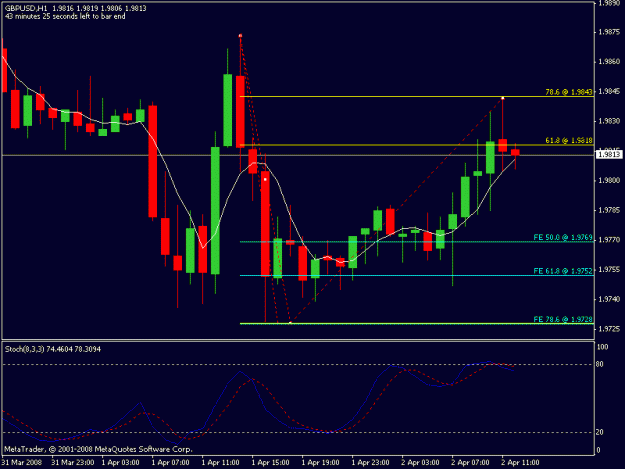Screen dimensions: 625x469
Task: Select the 'FE 50.0 @ 1.9769' expansion label
Action: pyautogui.click(x=563, y=237)
